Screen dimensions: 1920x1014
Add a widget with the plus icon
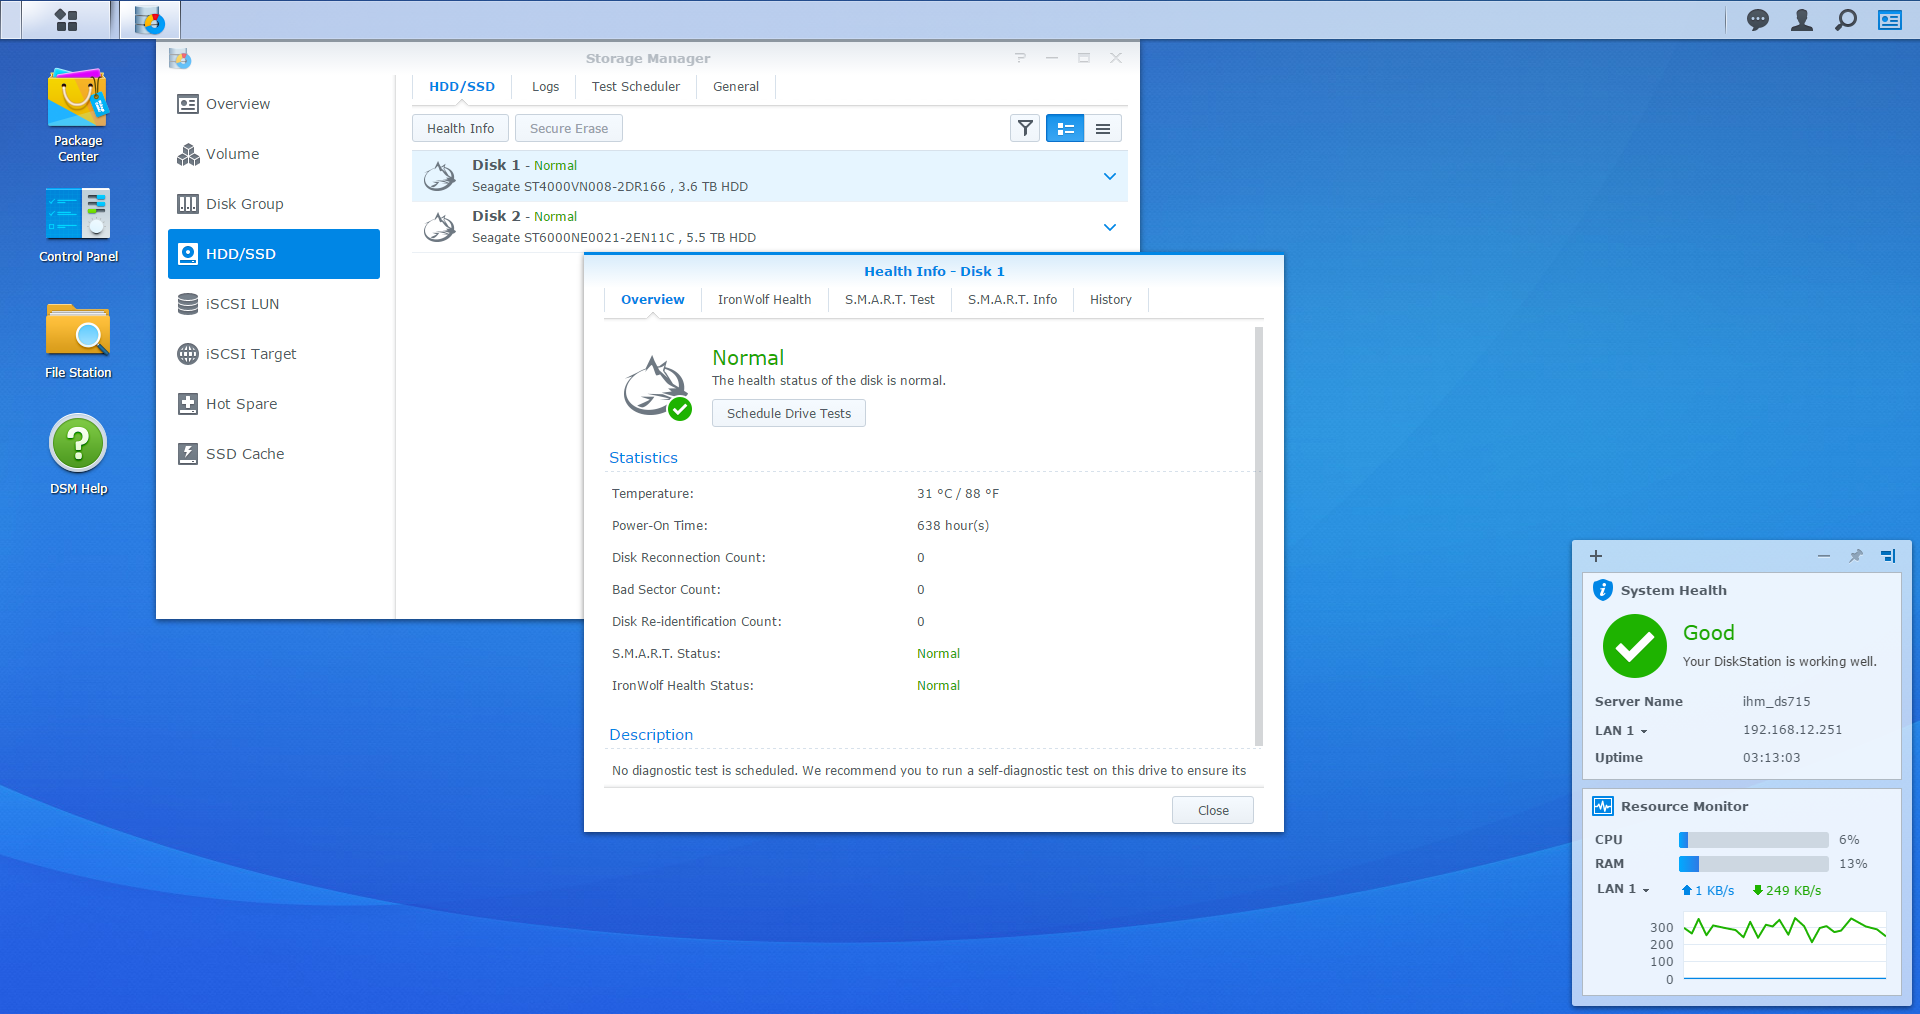point(1596,556)
